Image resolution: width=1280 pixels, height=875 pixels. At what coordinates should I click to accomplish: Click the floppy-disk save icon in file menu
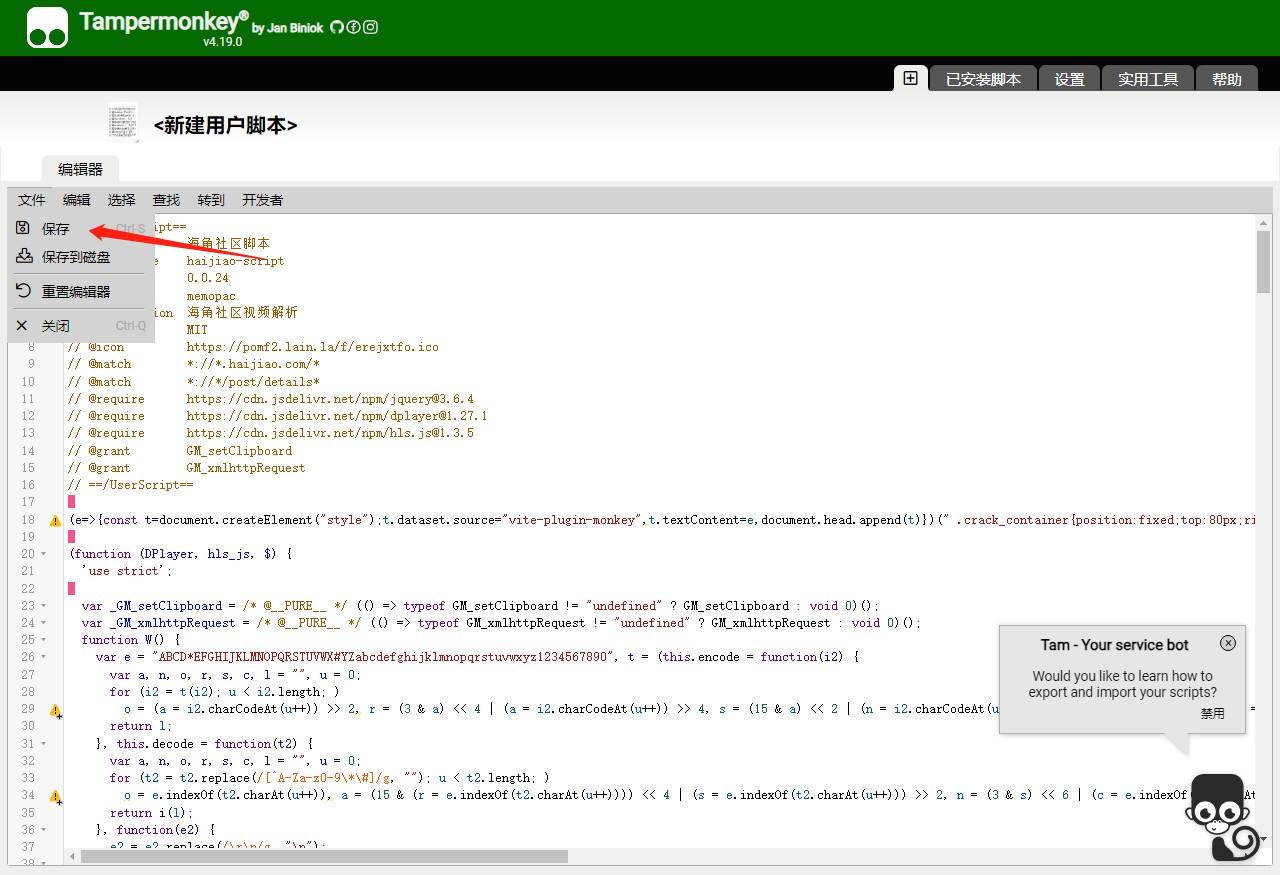(x=23, y=228)
